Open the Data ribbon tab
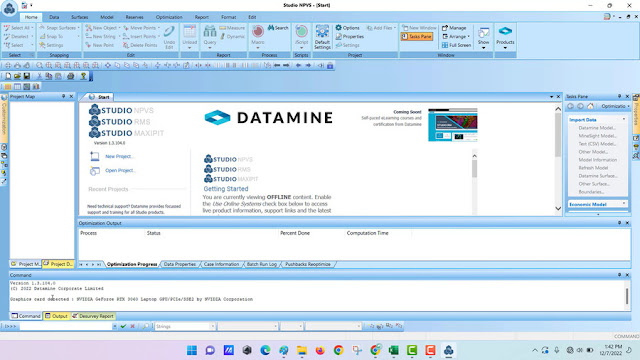 (54, 17)
